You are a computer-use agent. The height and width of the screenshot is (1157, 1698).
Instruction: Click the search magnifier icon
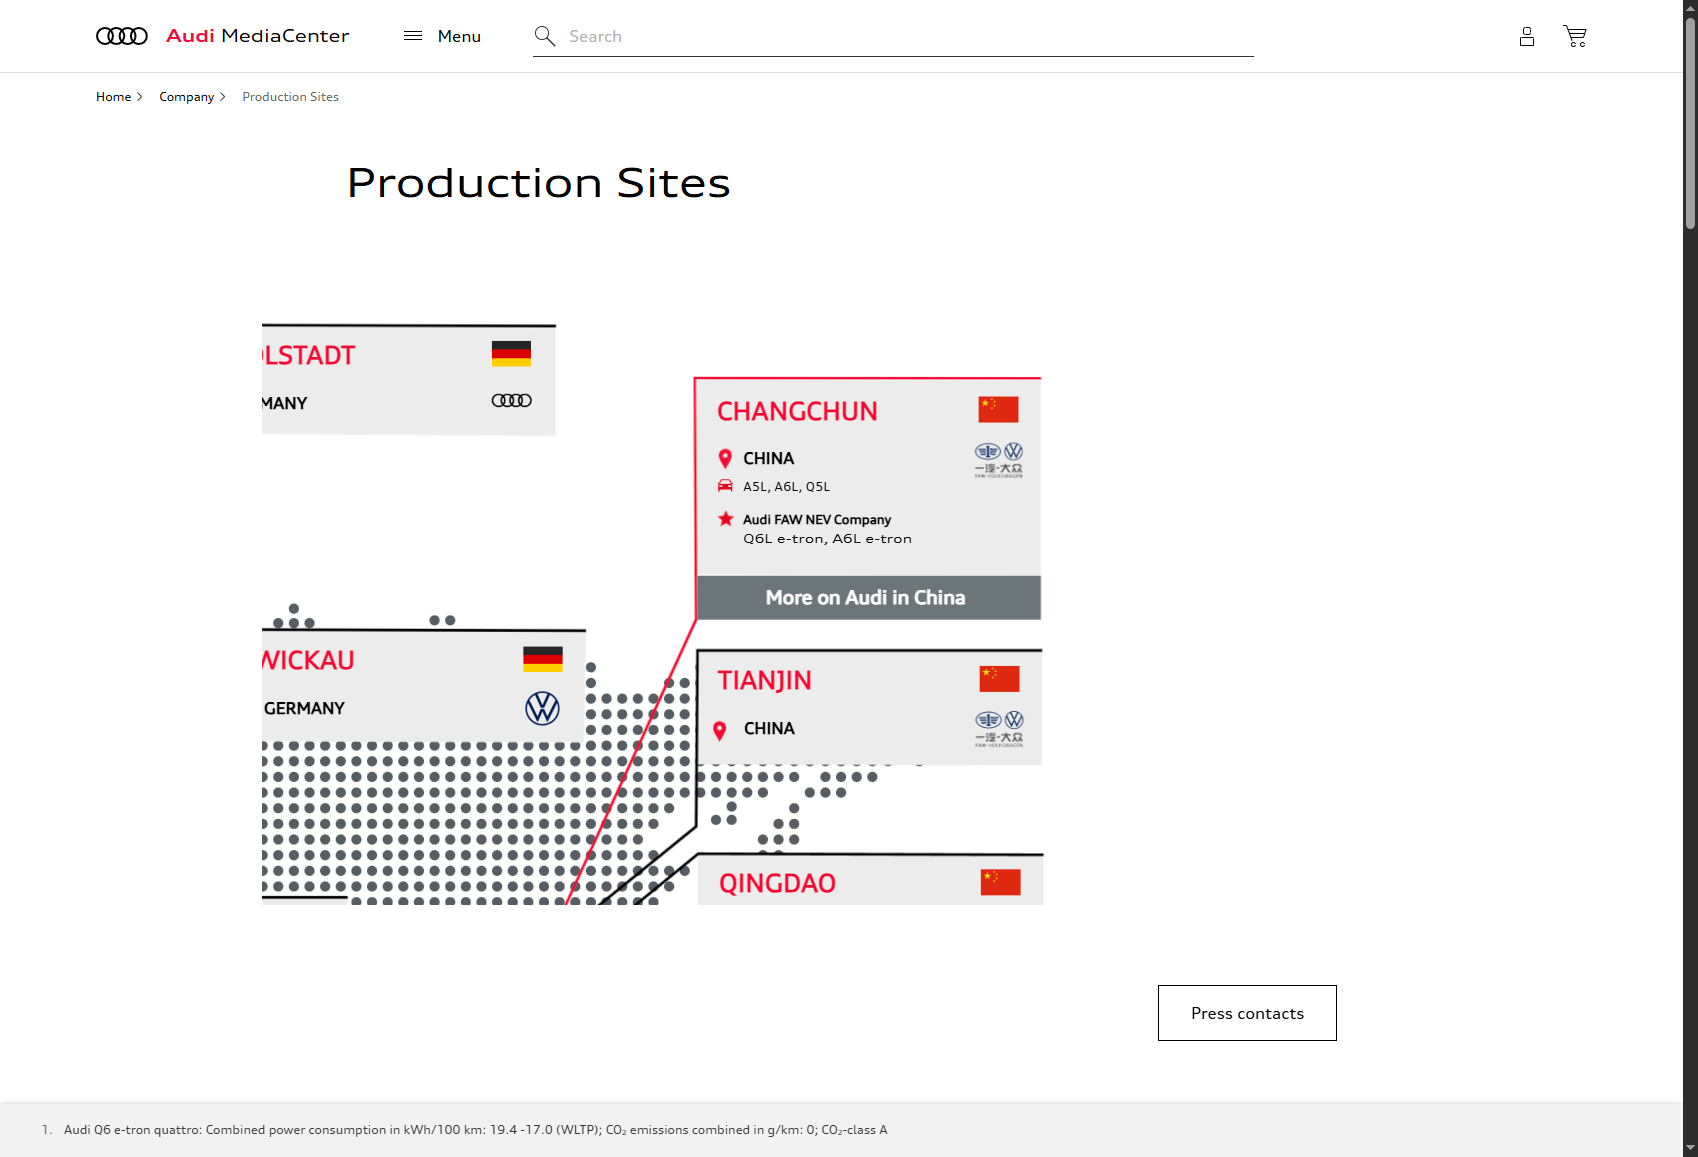tap(544, 36)
